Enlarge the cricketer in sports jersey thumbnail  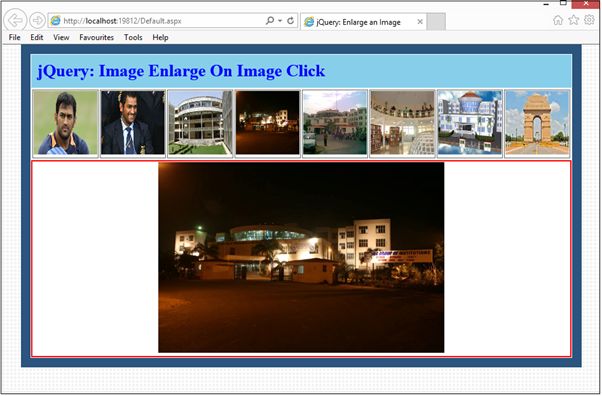point(66,123)
